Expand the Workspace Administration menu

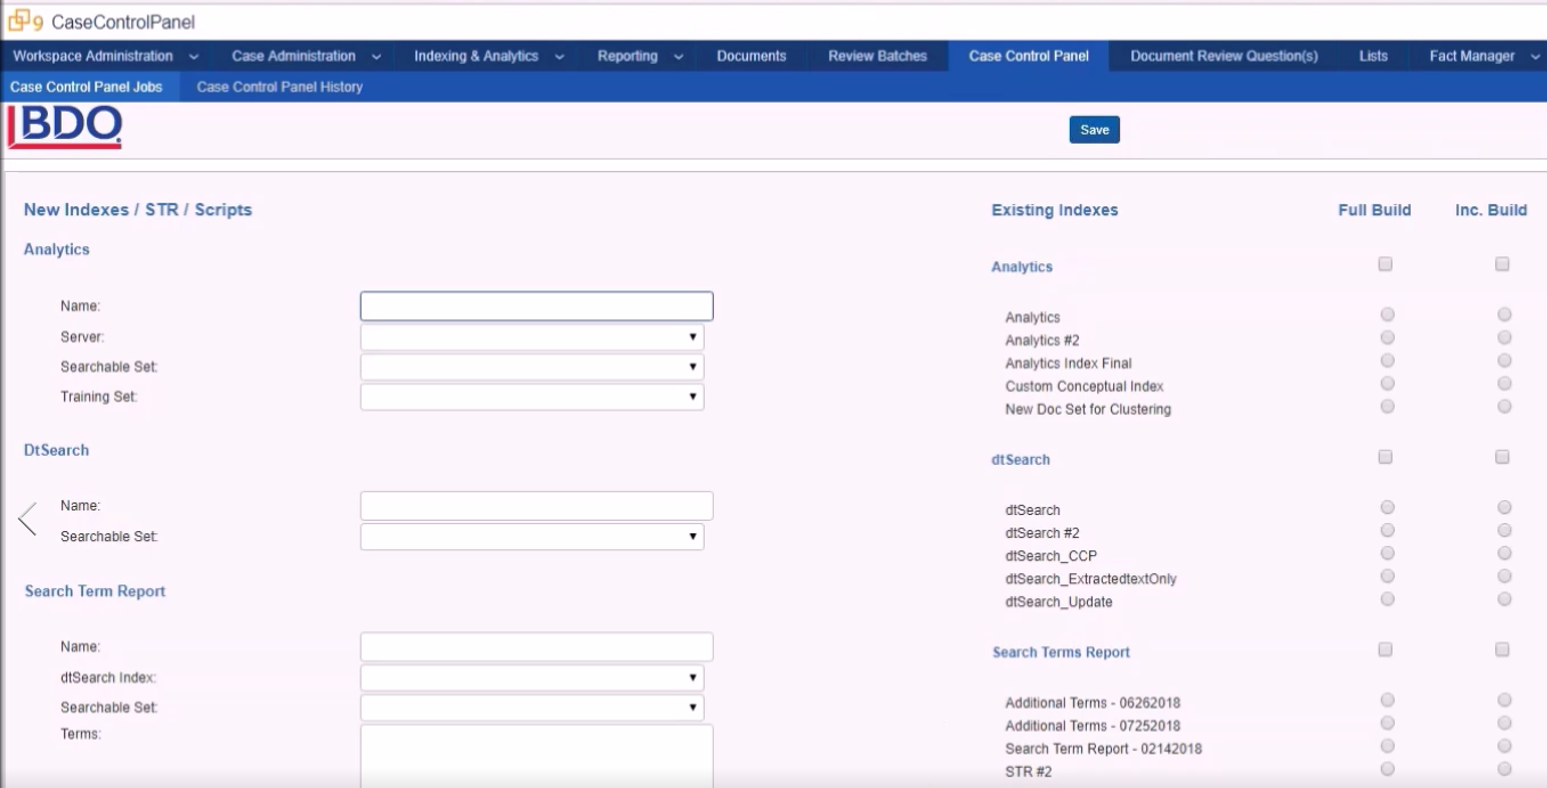click(104, 56)
